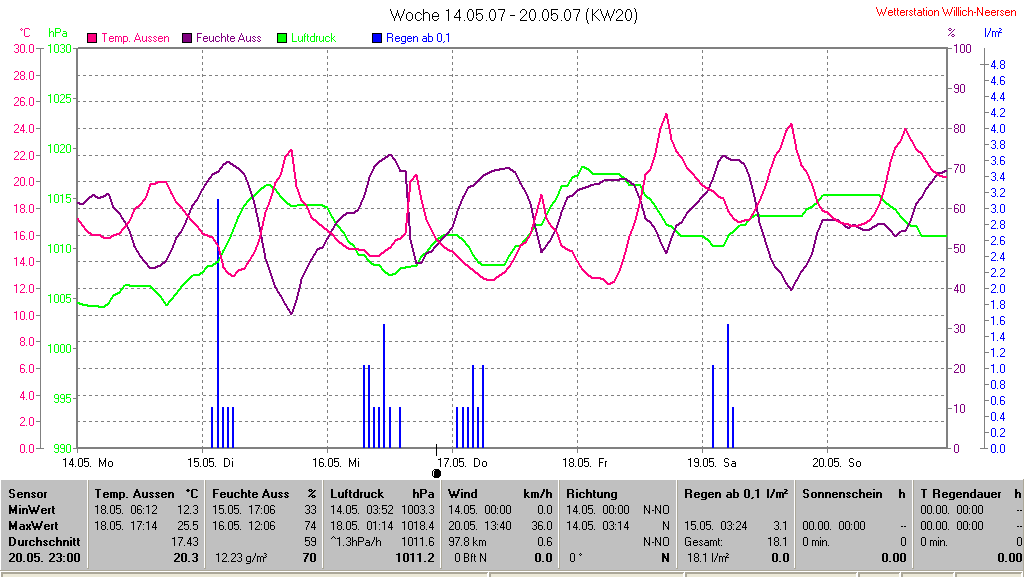Click the Sonnenschein column header
1024x577 pixels.
(854, 494)
